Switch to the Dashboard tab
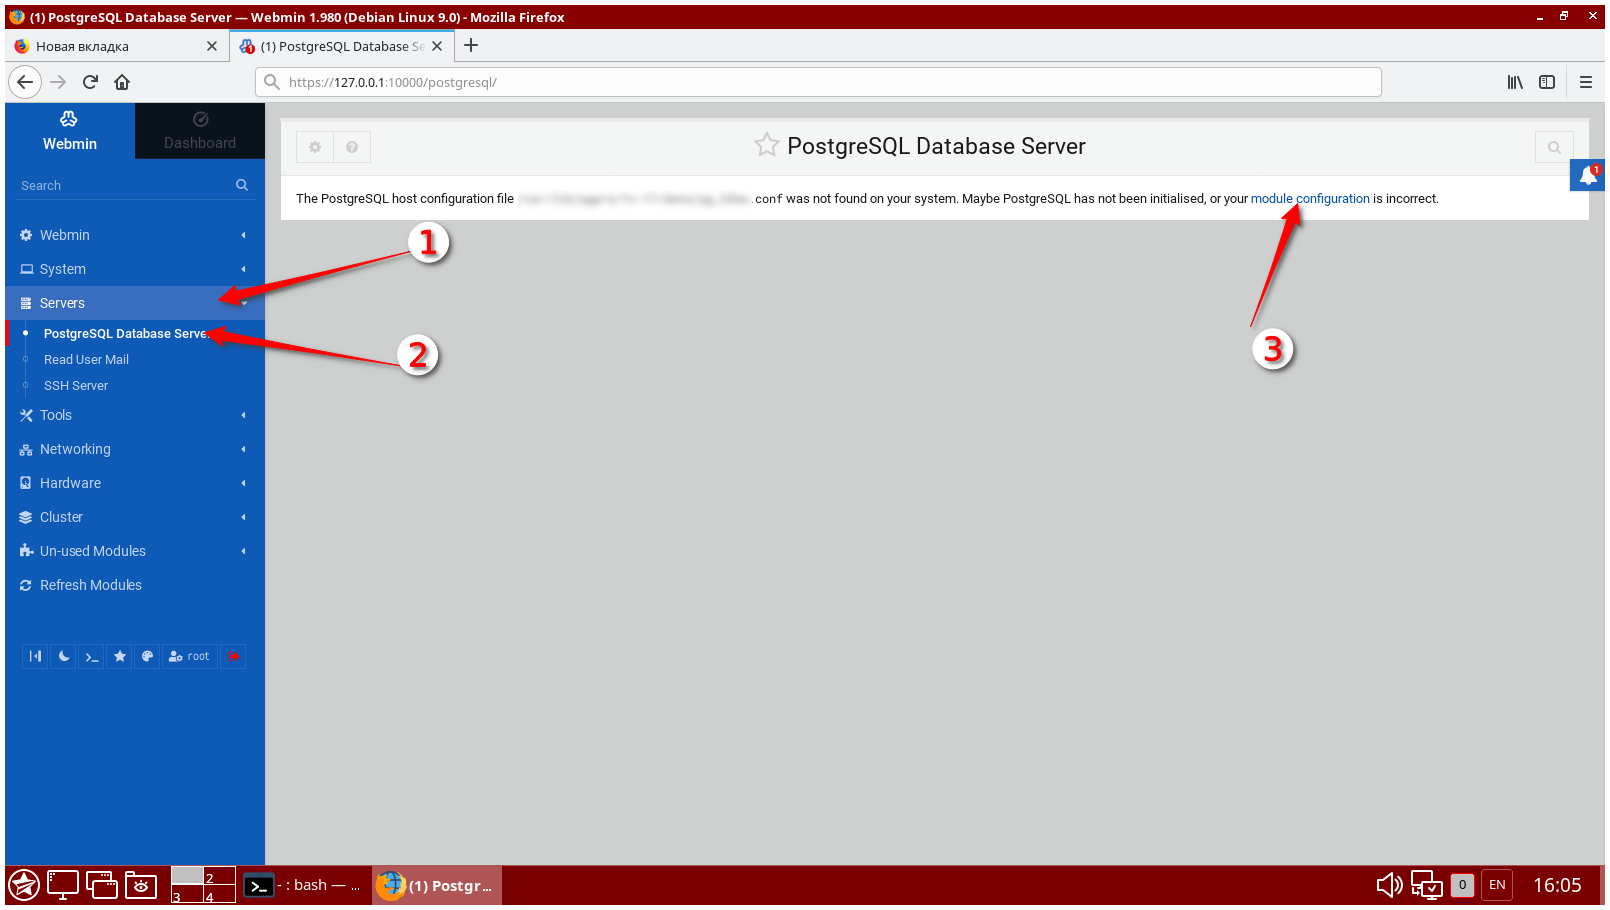Viewport: 1610px width, 910px height. [200, 131]
